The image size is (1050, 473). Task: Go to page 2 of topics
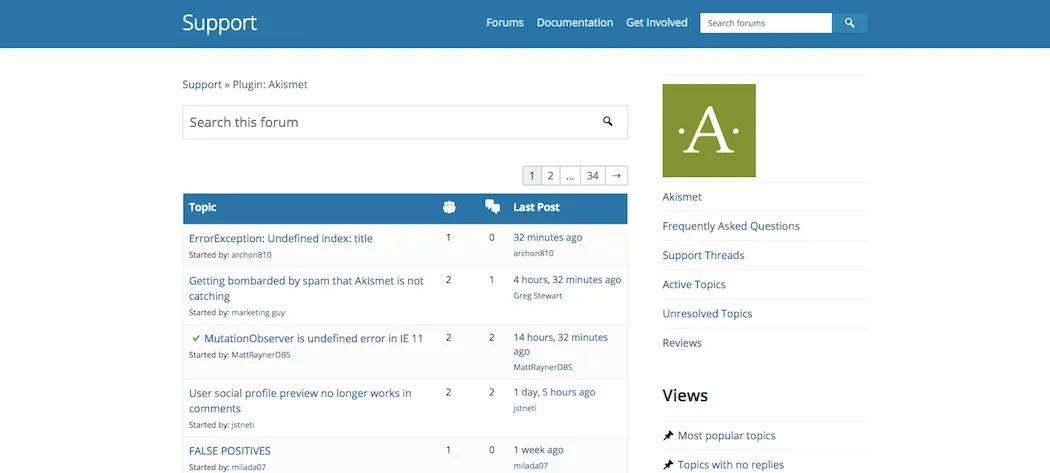click(x=550, y=176)
